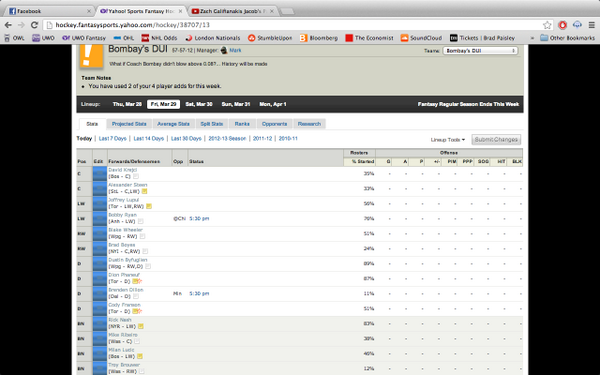The image size is (600, 375).
Task: Reload the current page
Action: coord(34,25)
